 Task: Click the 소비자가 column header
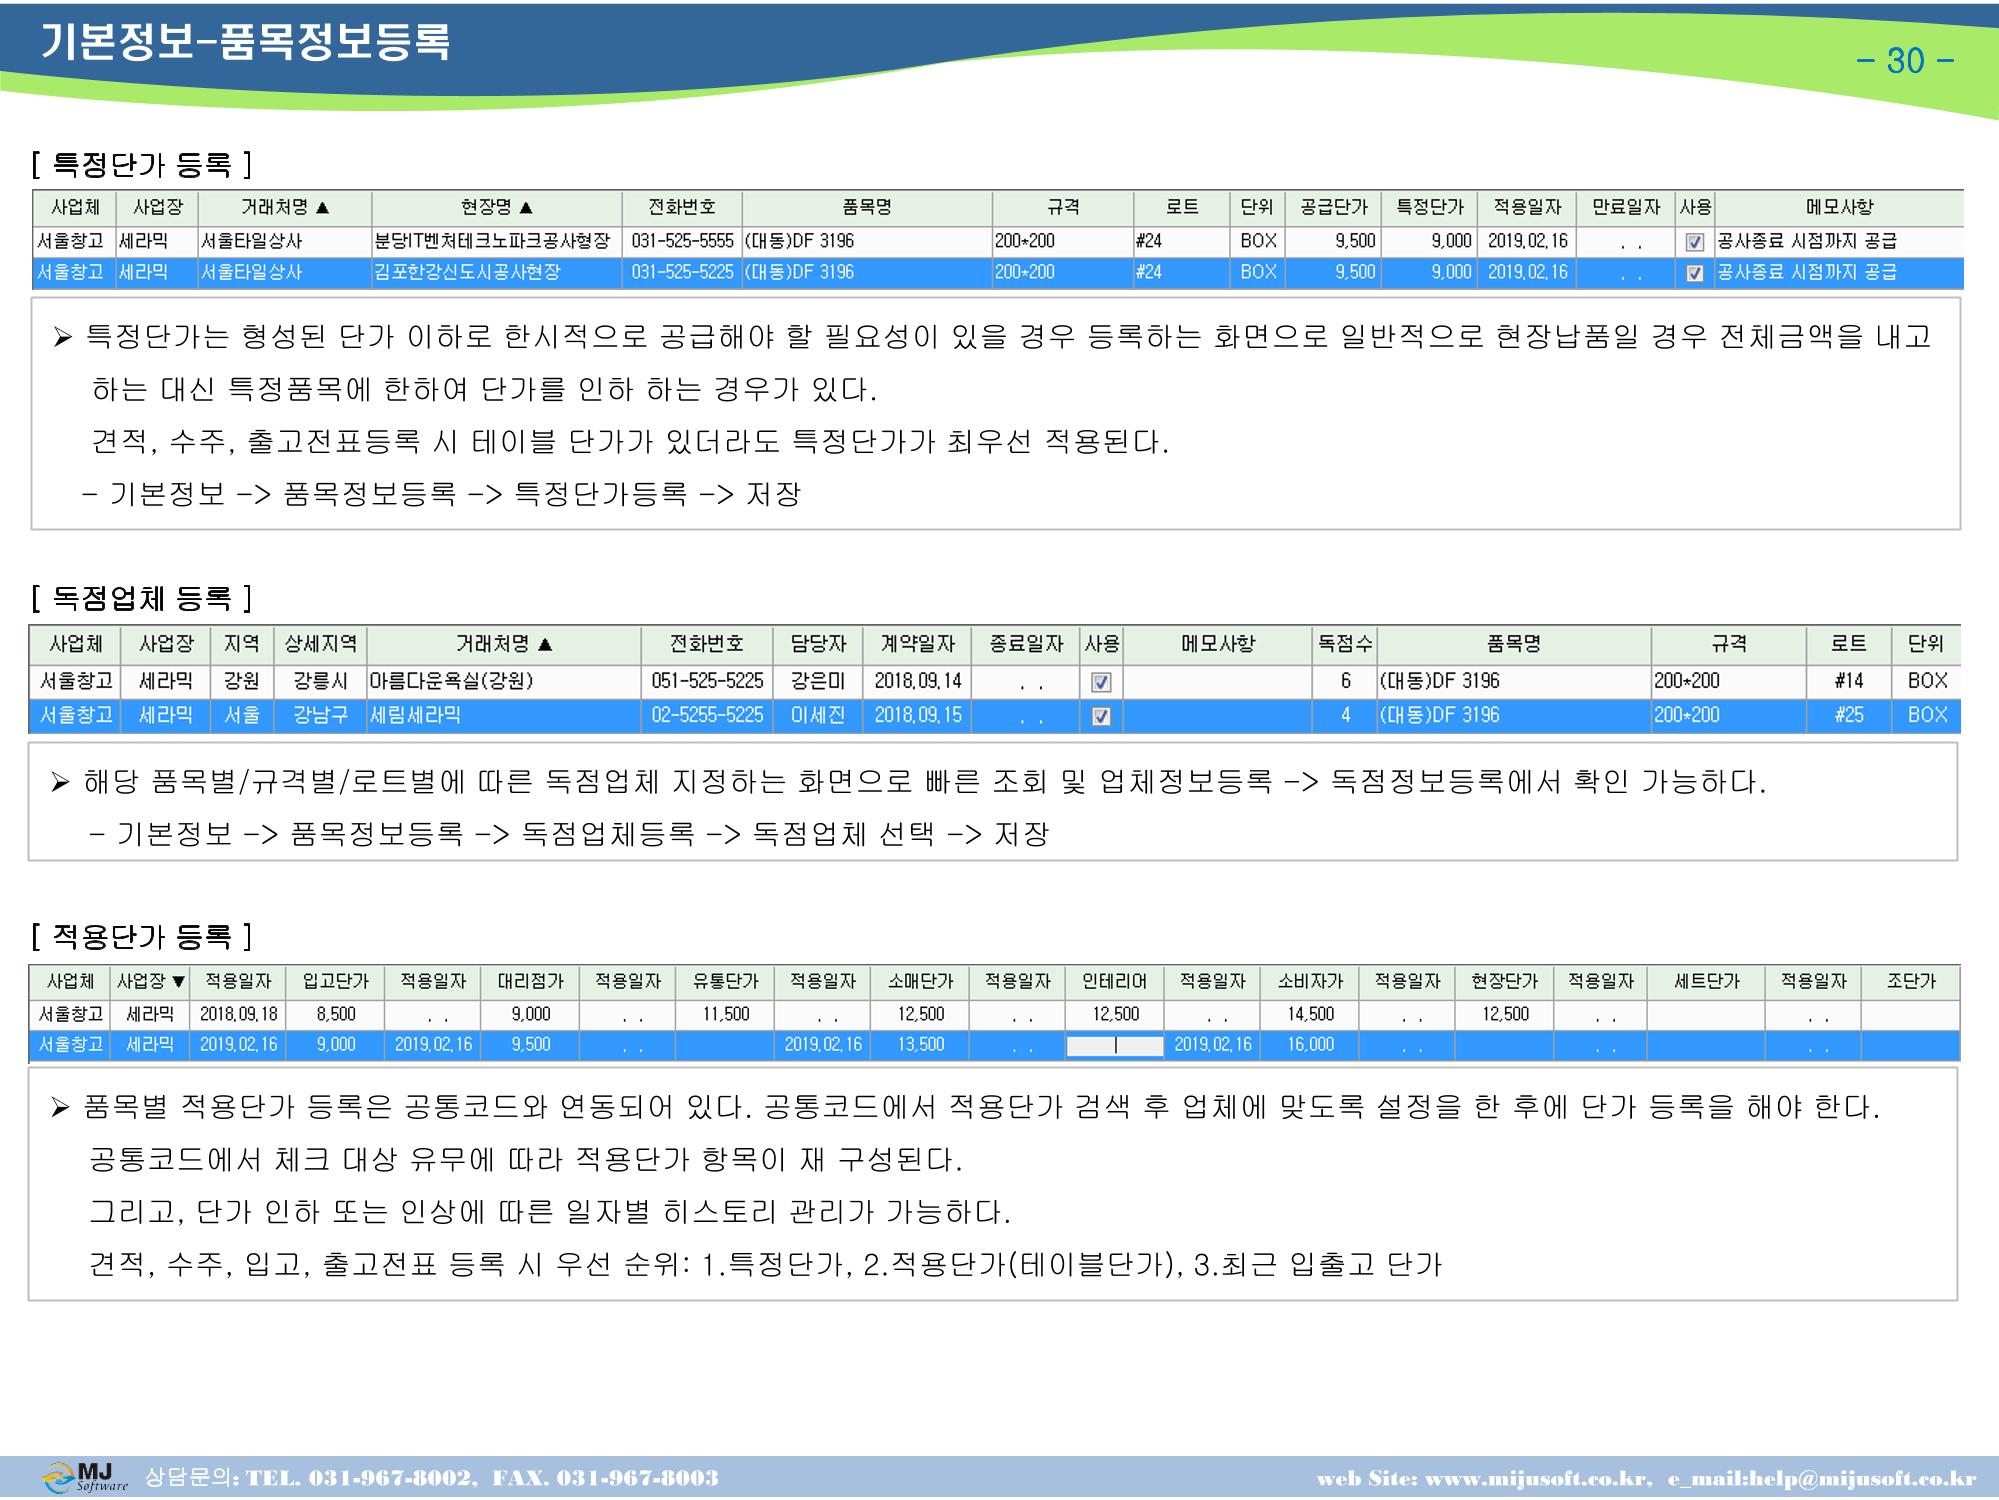tap(1310, 982)
